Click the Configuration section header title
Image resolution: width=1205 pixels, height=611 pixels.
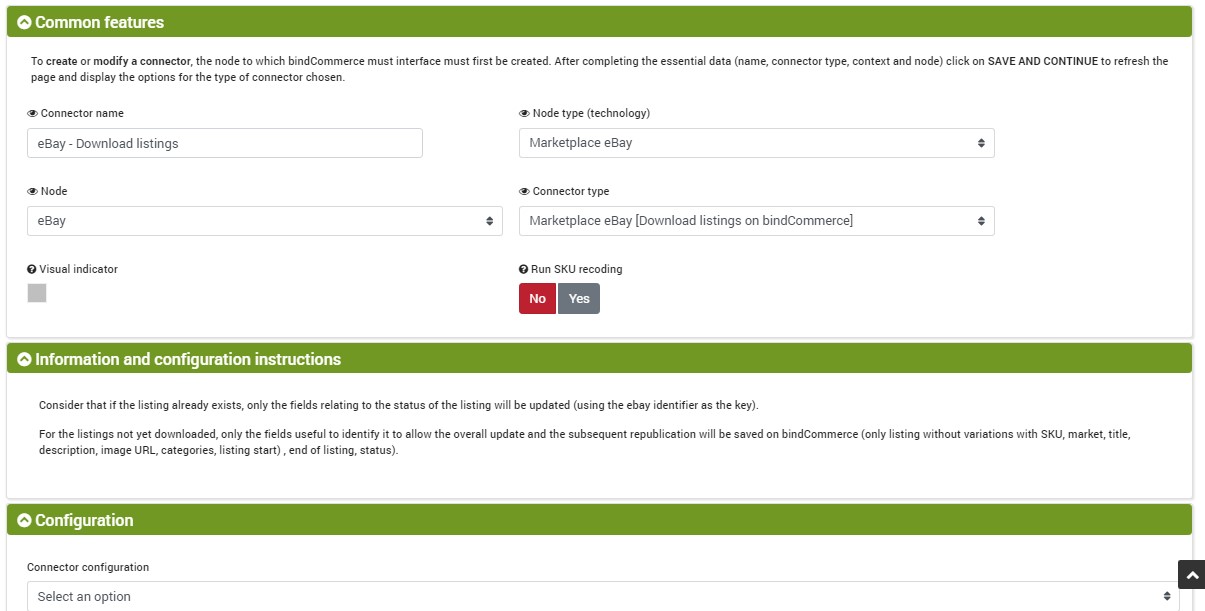tap(84, 520)
